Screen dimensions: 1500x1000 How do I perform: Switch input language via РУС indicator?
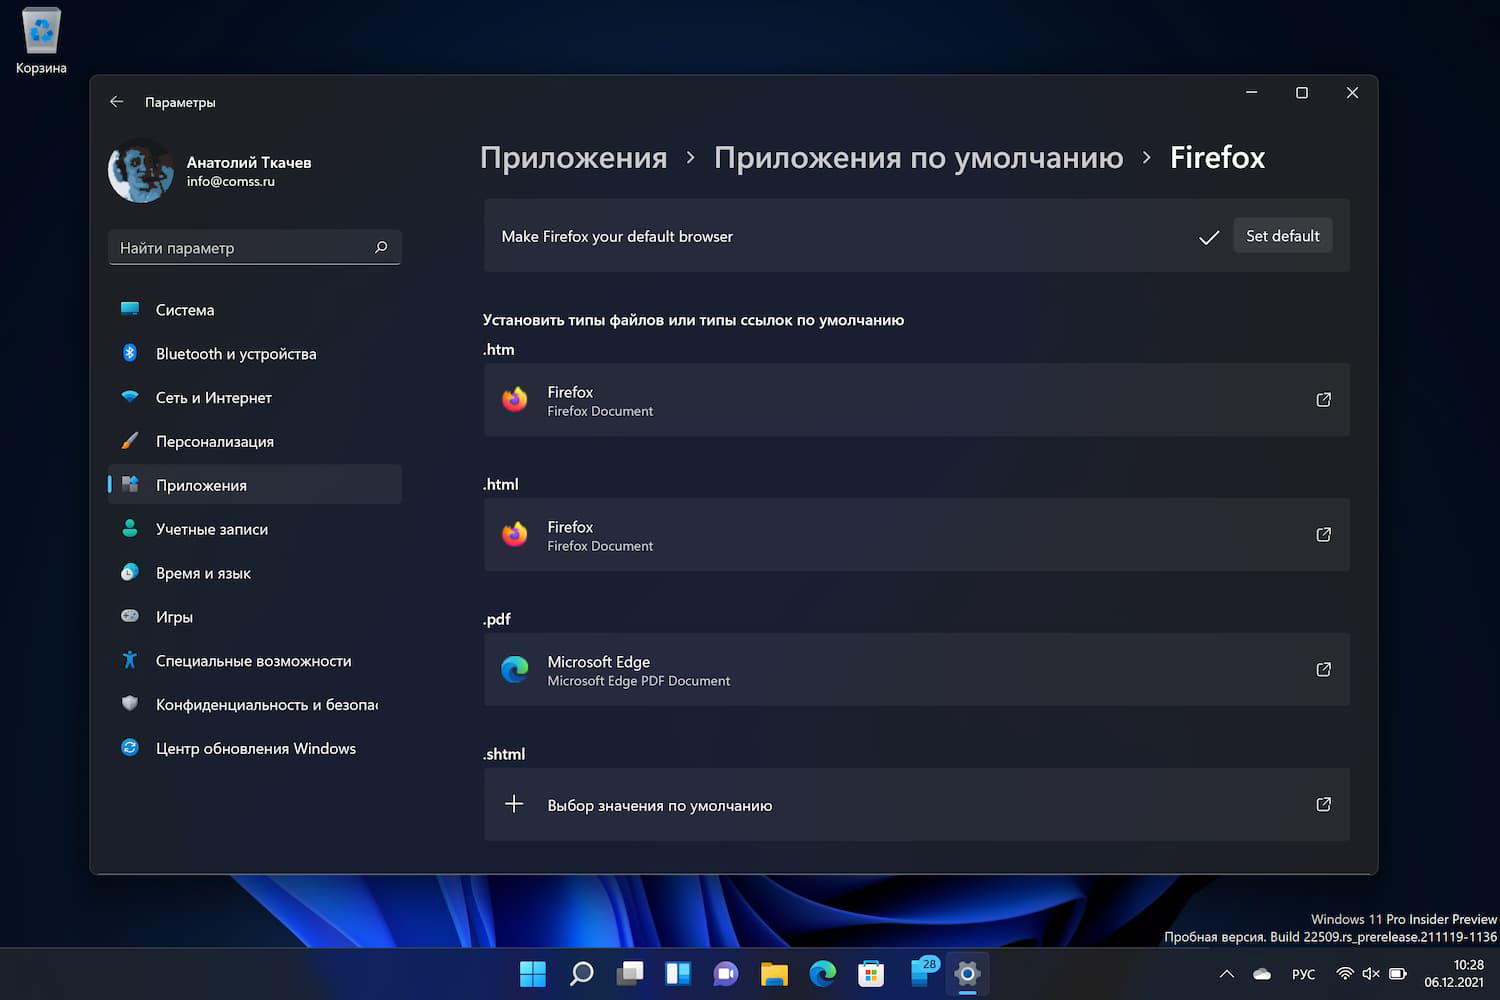point(1304,974)
